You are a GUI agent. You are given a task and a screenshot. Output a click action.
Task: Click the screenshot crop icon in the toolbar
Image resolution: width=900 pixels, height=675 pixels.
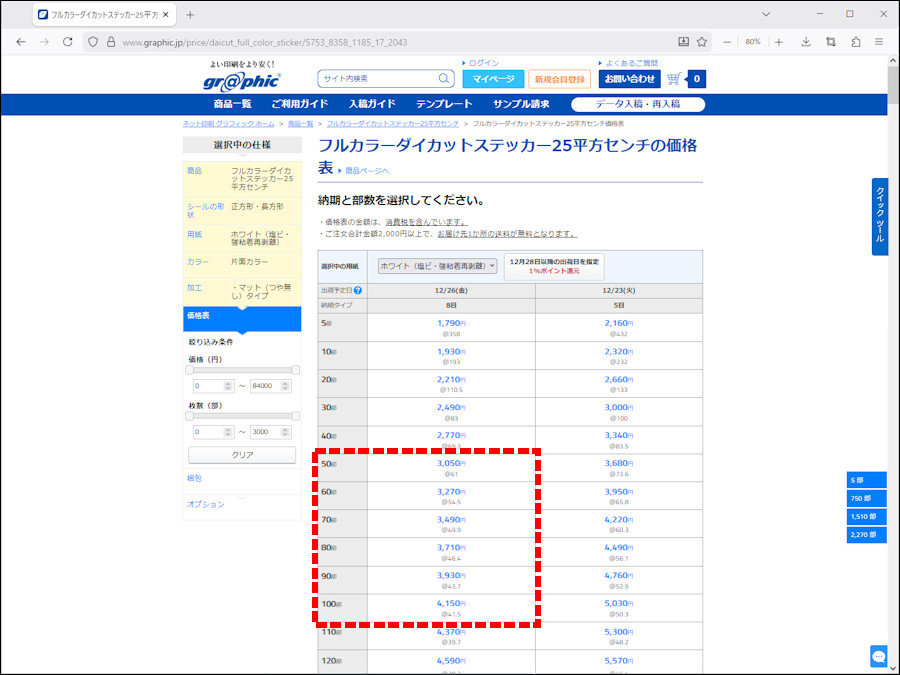pos(831,42)
